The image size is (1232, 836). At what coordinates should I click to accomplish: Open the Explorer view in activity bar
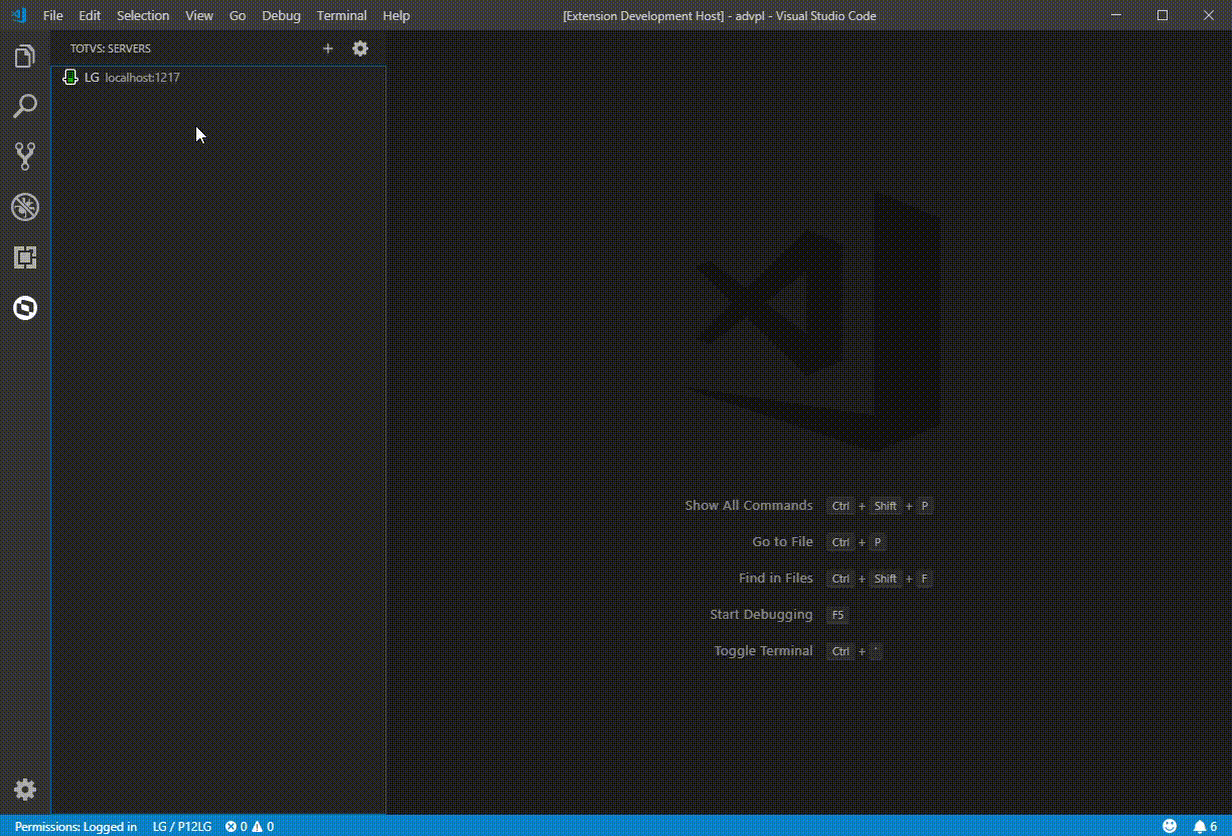pos(25,56)
